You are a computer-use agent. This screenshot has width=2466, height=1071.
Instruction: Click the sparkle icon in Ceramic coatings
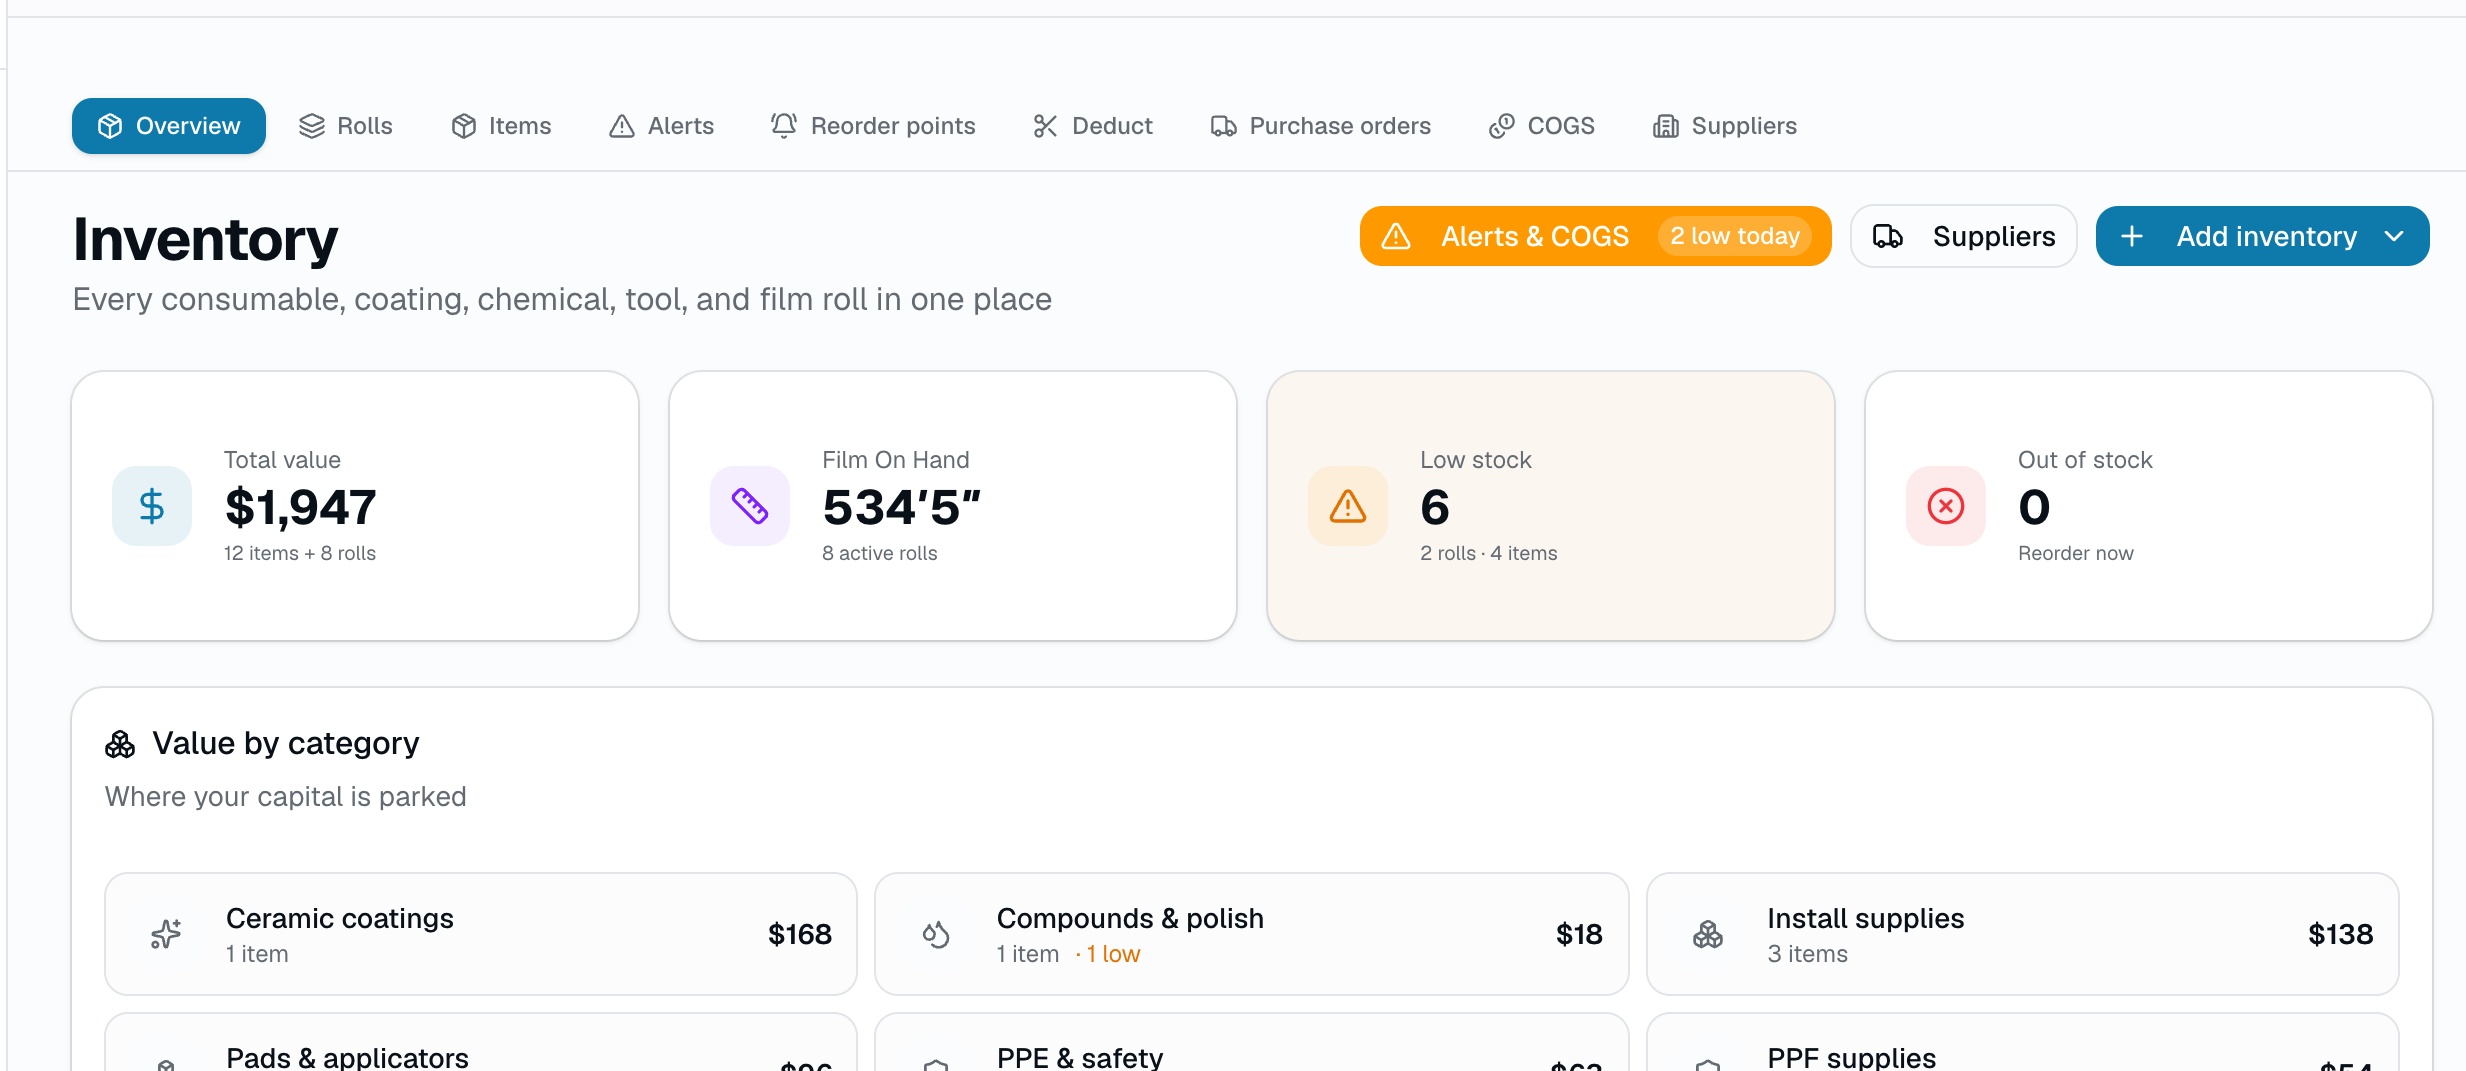[166, 934]
